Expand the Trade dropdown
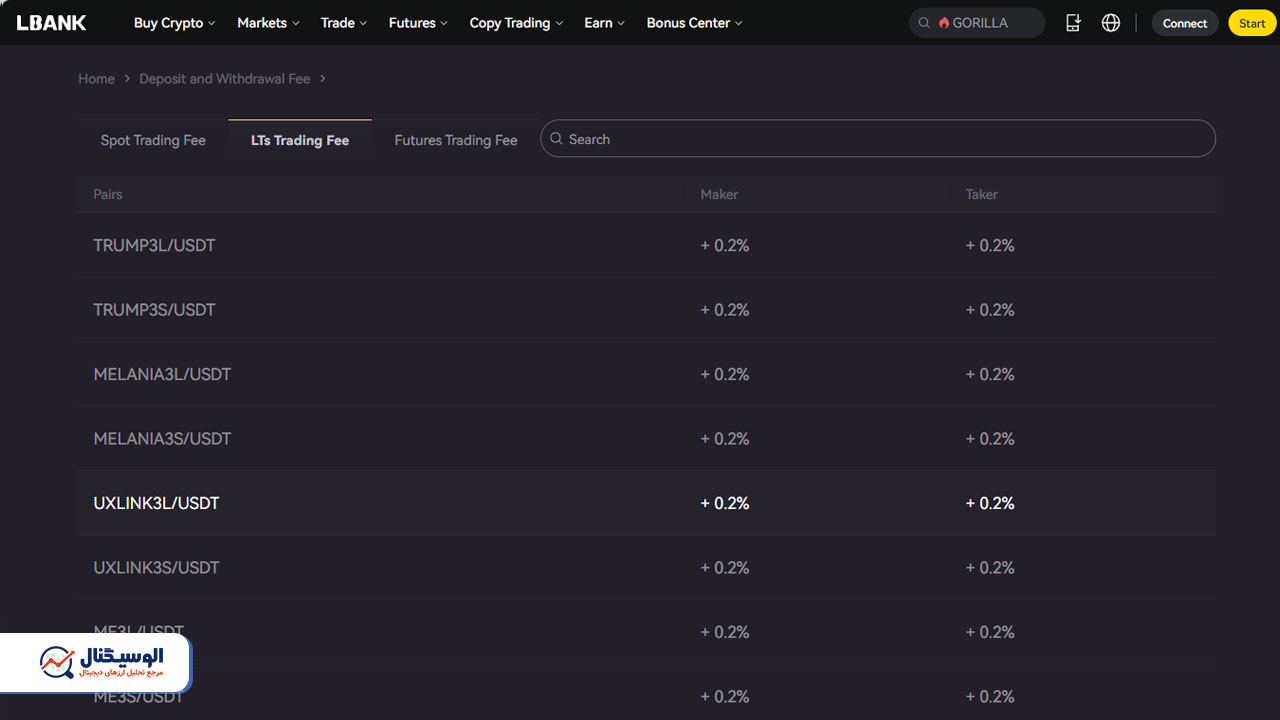This screenshot has width=1280, height=720. 344,23
